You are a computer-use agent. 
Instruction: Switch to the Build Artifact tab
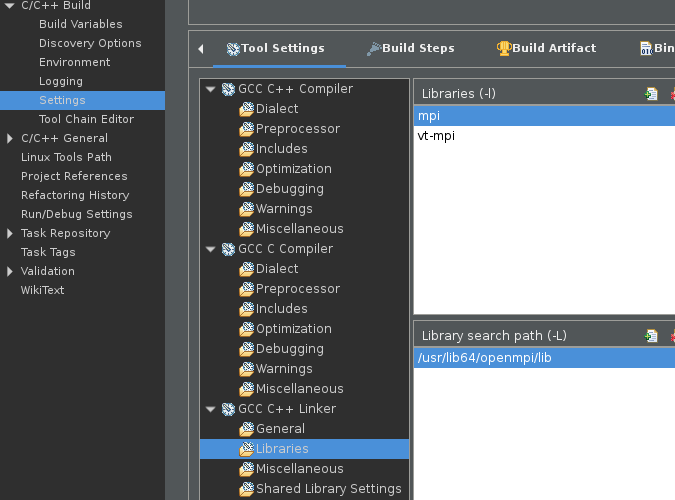[x=553, y=48]
